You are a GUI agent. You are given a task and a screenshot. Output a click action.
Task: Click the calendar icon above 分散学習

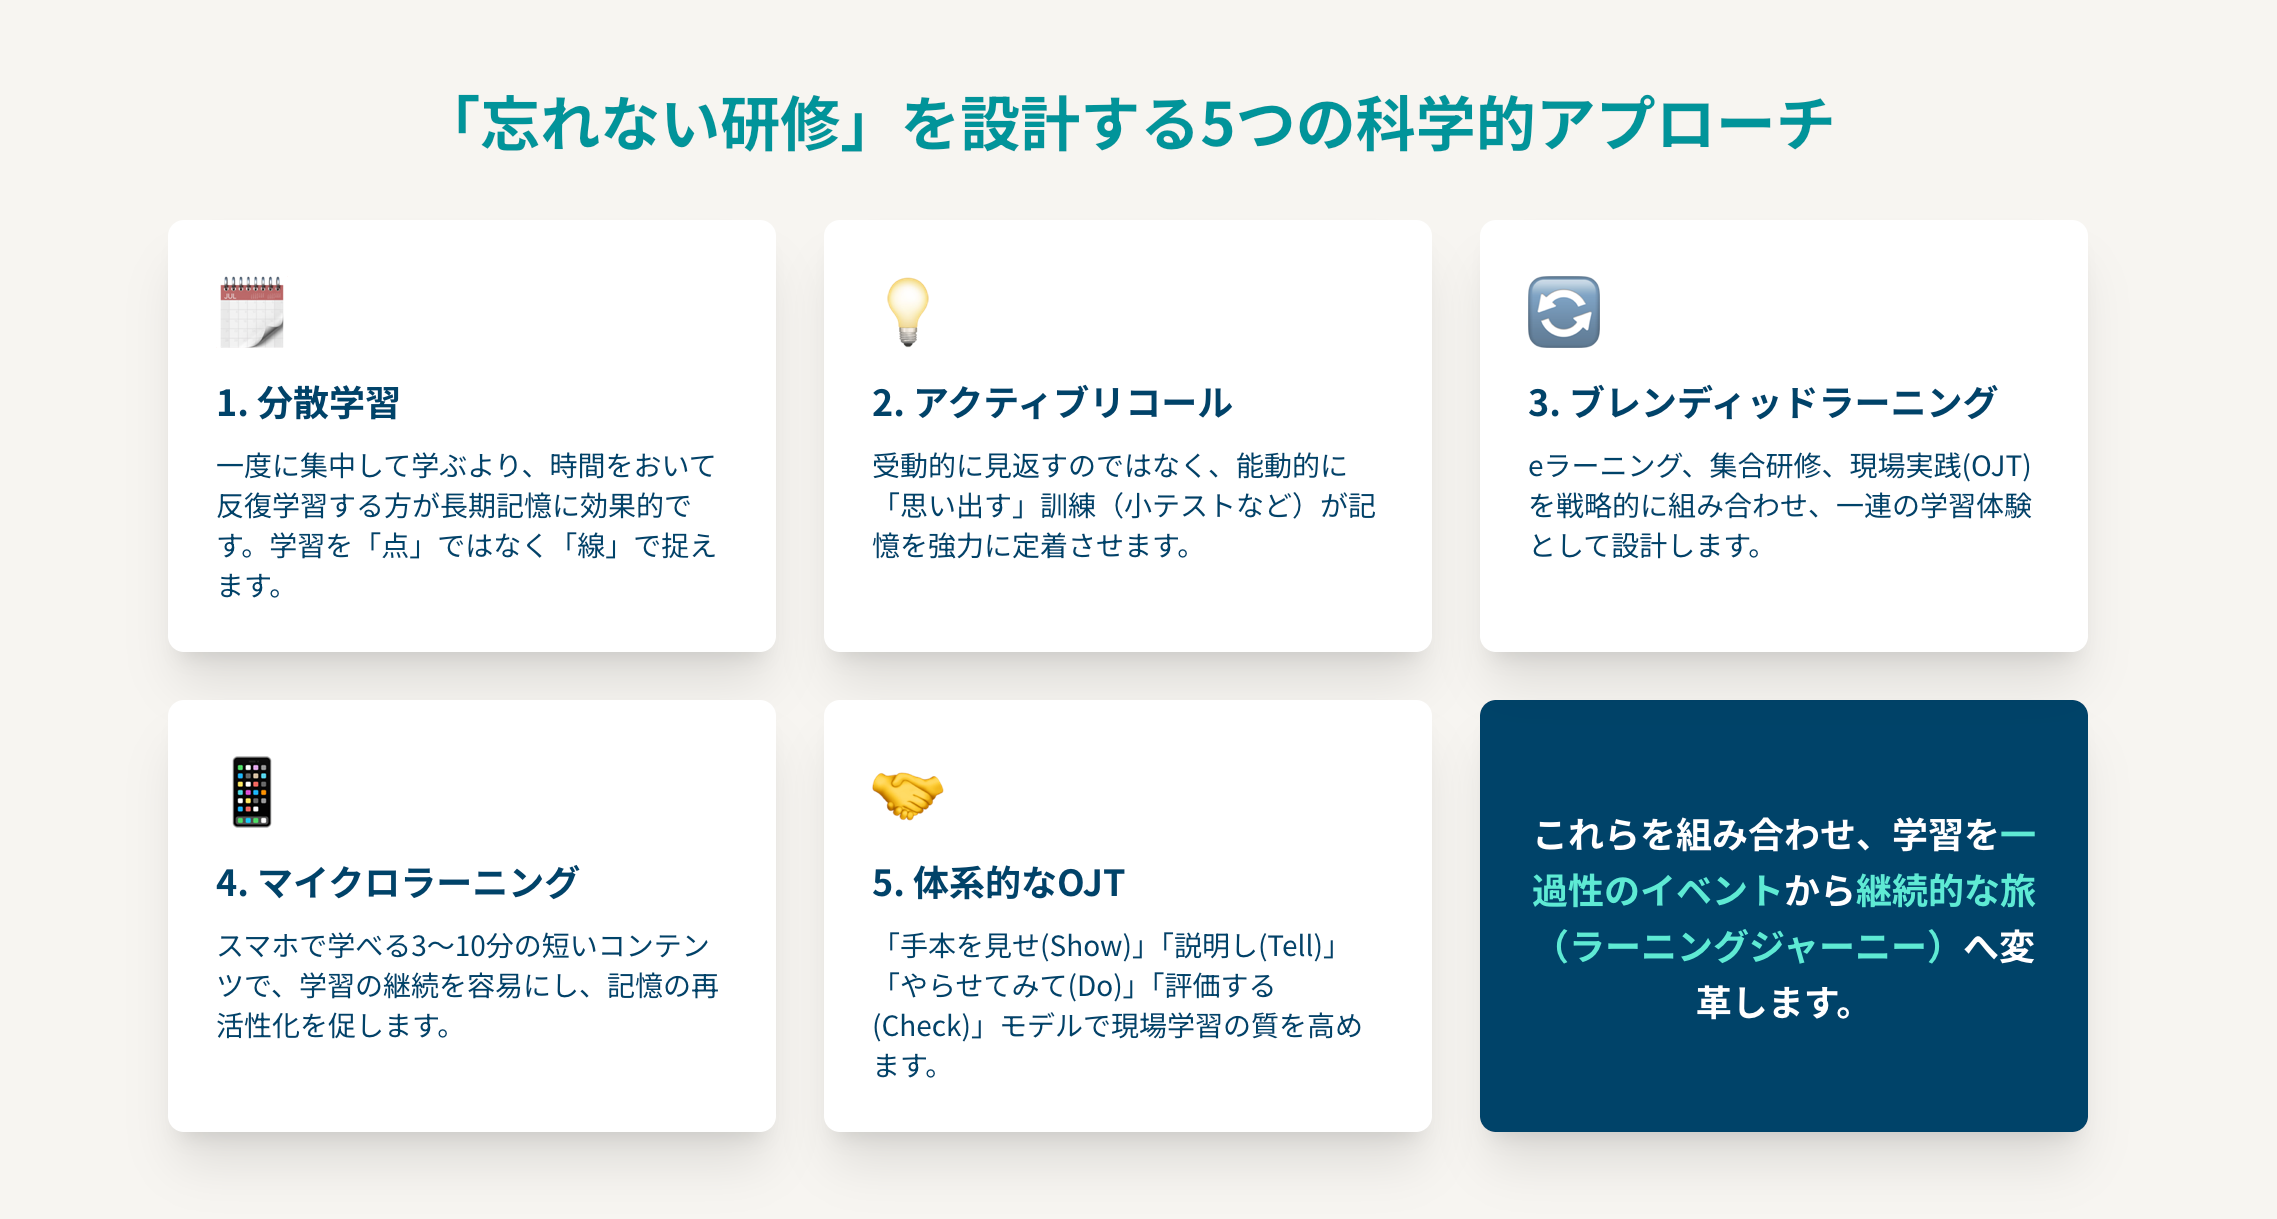click(x=252, y=312)
